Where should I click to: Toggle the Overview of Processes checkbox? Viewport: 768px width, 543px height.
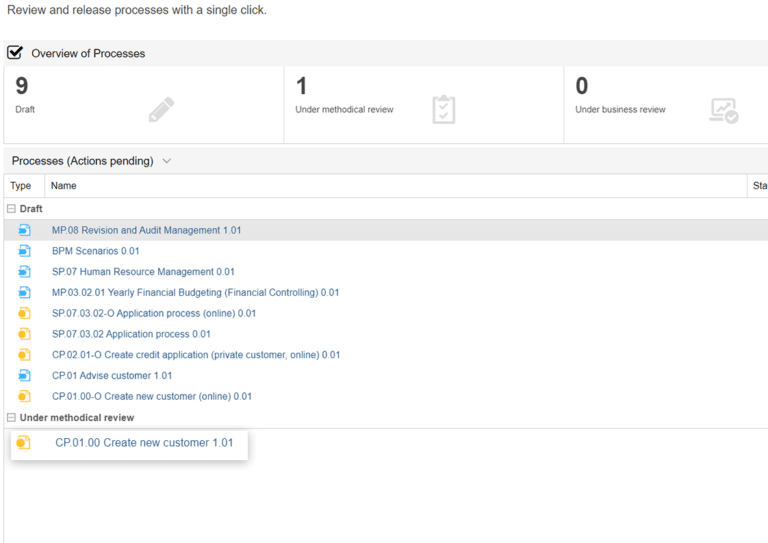[15, 53]
